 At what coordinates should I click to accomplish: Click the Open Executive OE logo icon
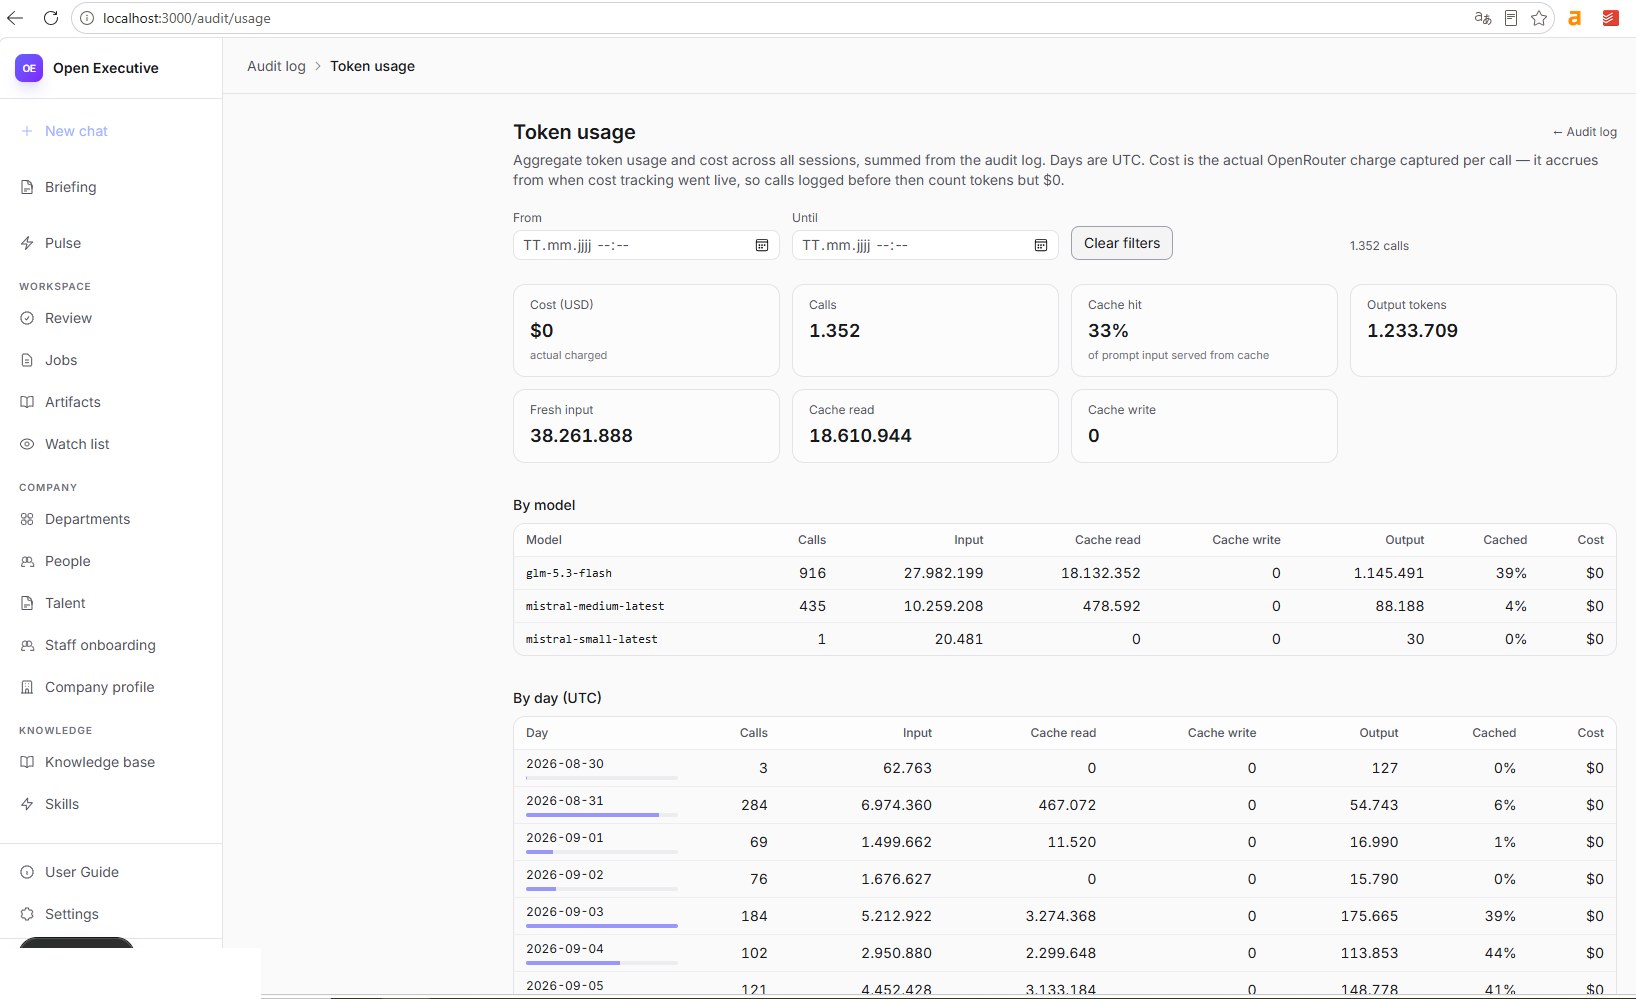[29, 68]
